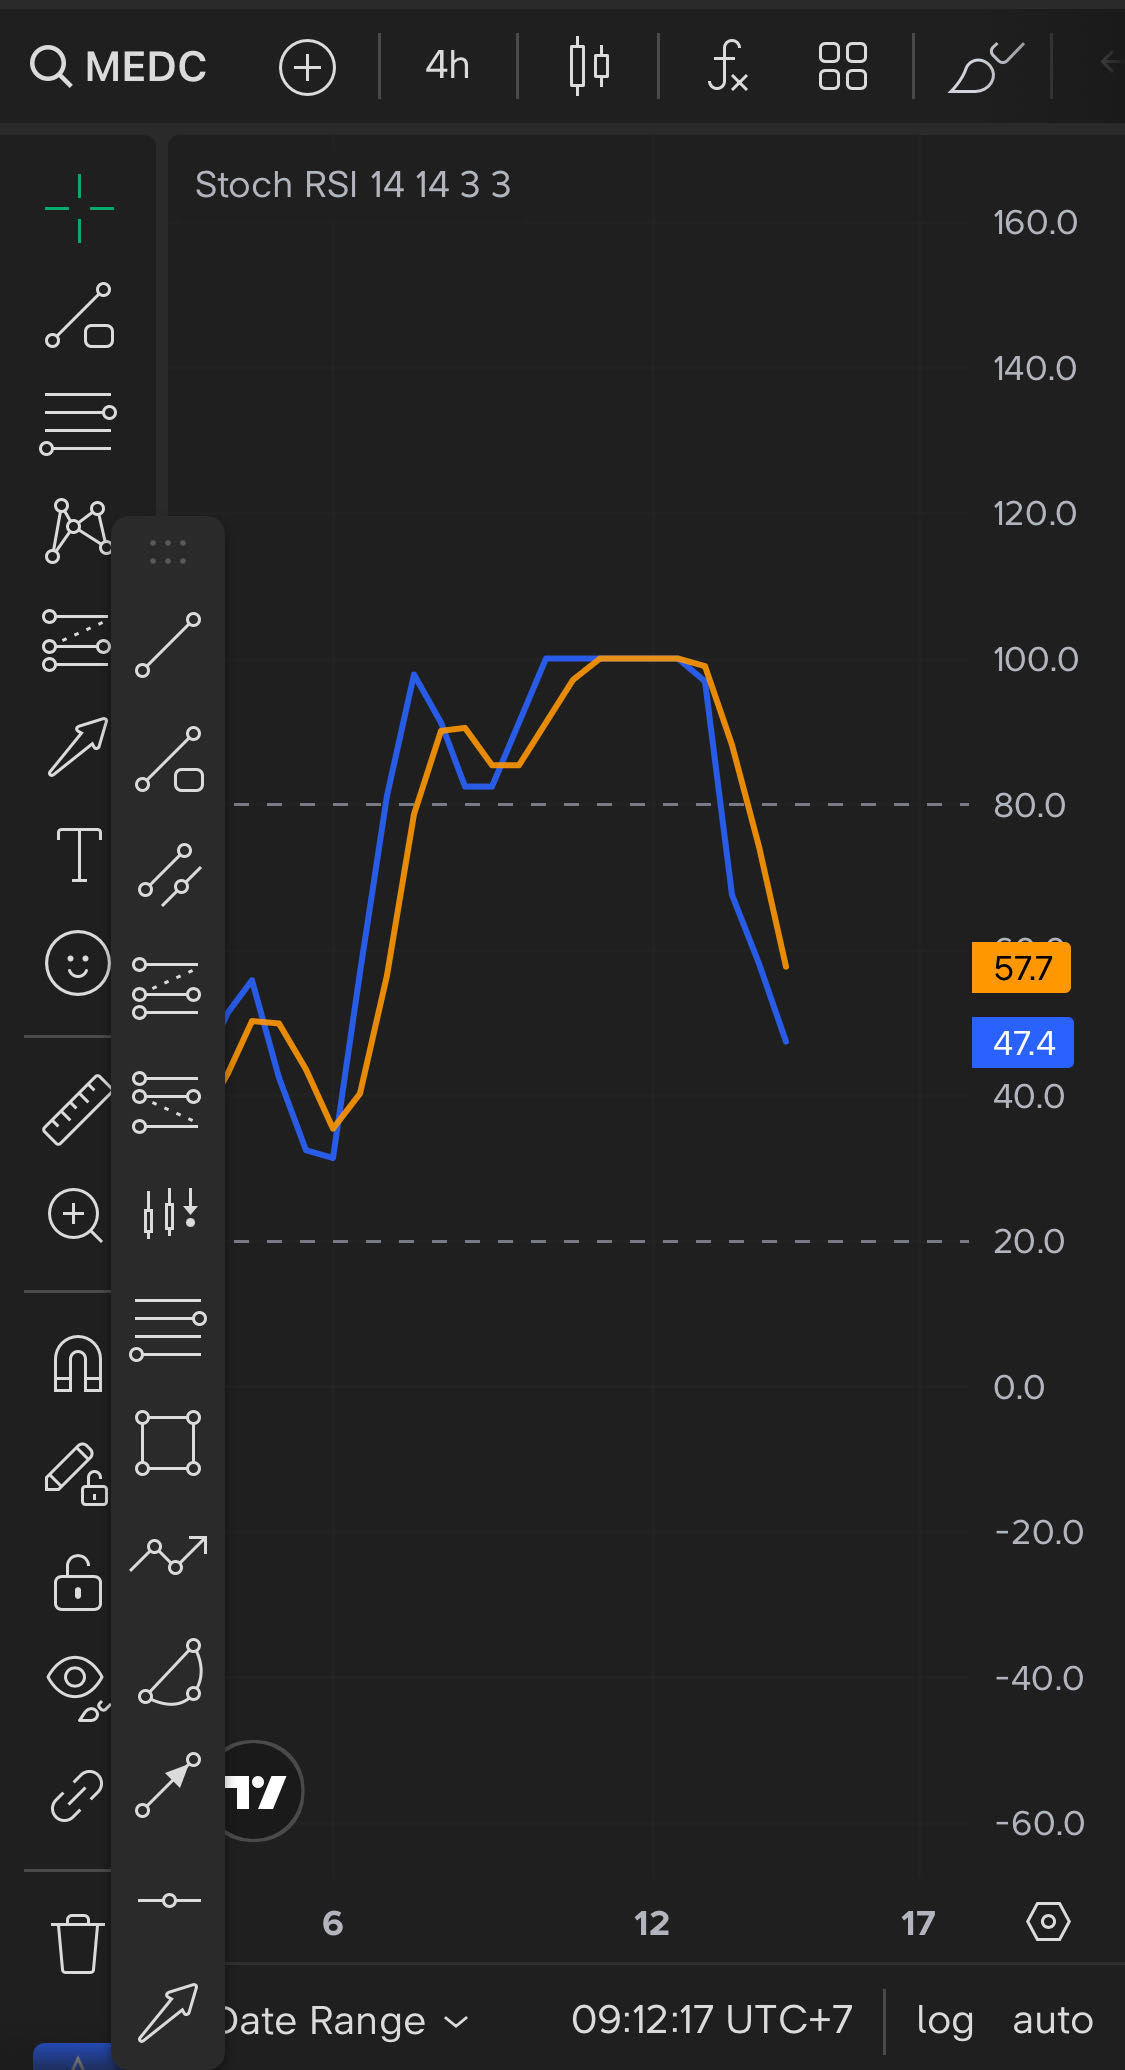Select the Trend Line tool in flyout

tap(168, 645)
